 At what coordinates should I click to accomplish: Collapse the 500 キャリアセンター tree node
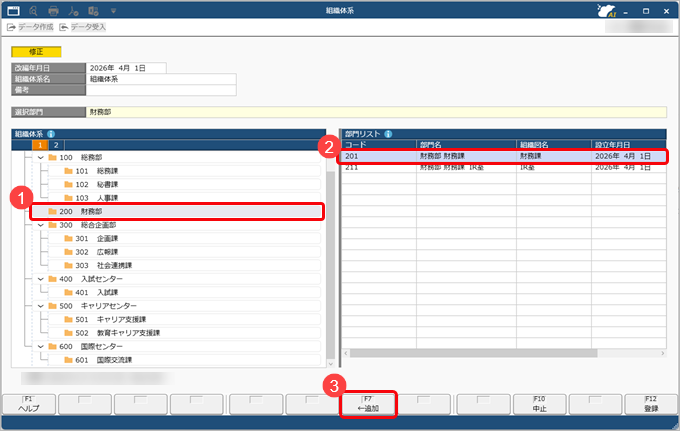(41, 305)
